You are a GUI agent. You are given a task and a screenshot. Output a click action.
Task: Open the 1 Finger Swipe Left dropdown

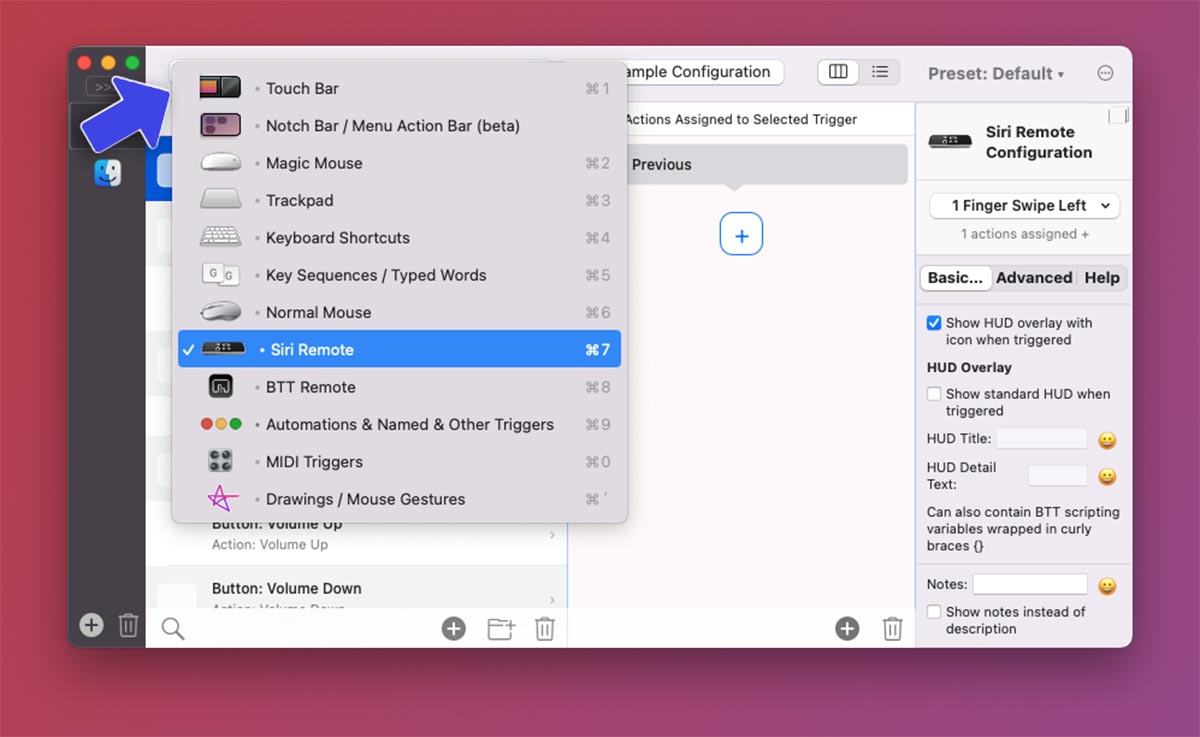pos(1024,206)
